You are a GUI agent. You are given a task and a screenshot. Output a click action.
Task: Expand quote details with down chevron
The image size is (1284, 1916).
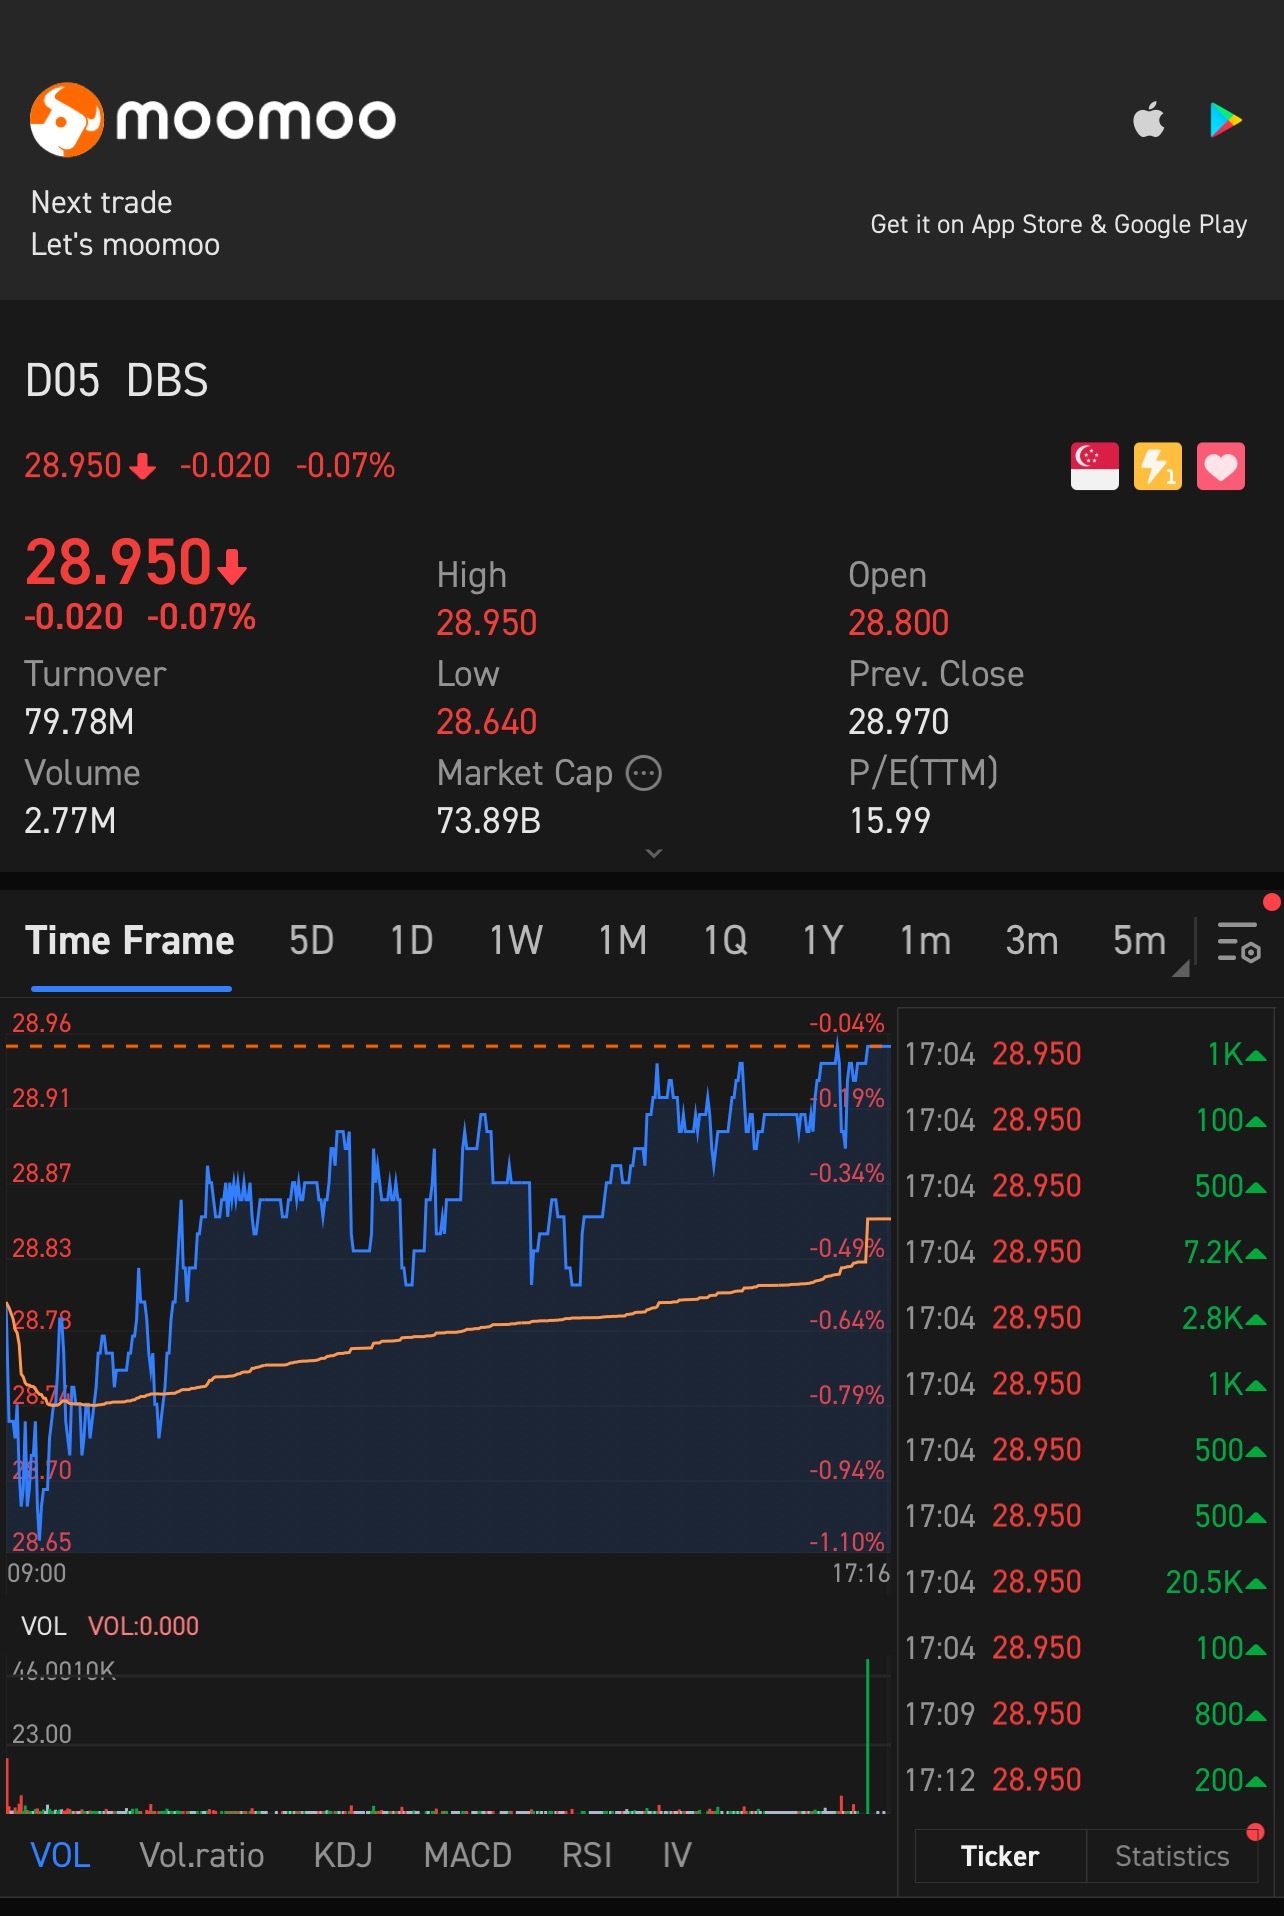(x=654, y=853)
